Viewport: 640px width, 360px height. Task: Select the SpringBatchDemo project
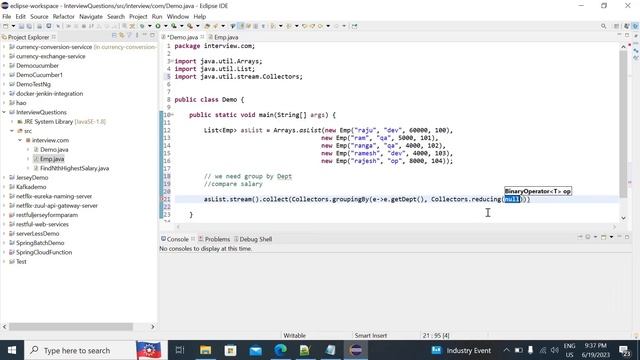point(40,243)
